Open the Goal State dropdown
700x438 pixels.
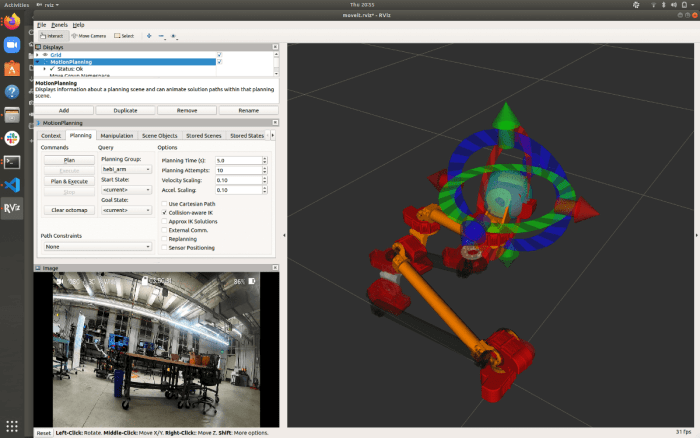click(x=126, y=210)
